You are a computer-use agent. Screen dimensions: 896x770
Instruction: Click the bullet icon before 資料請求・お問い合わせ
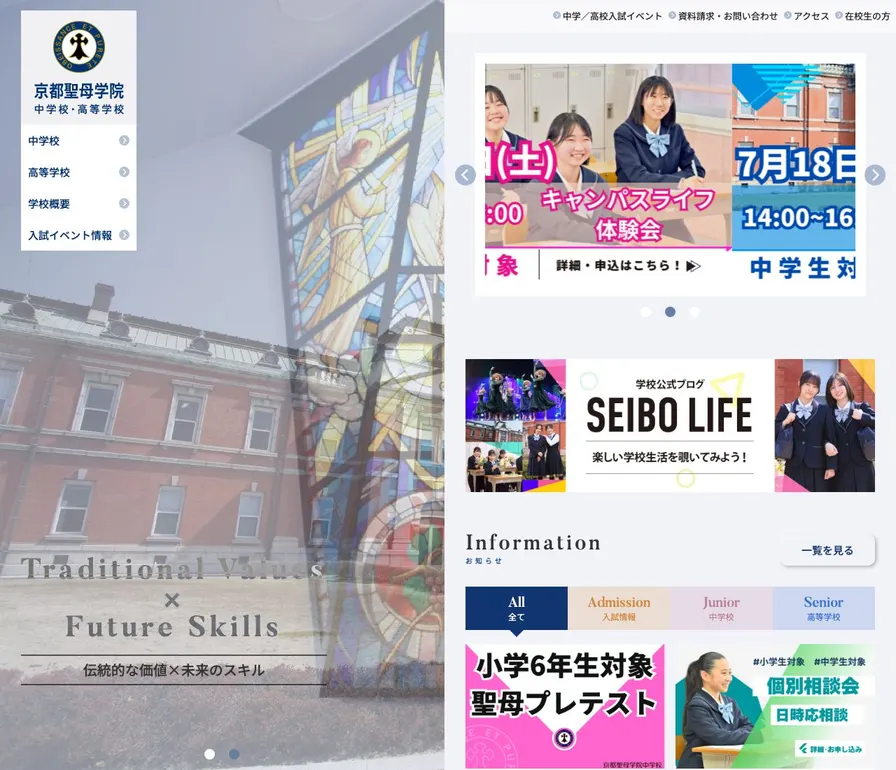point(672,15)
